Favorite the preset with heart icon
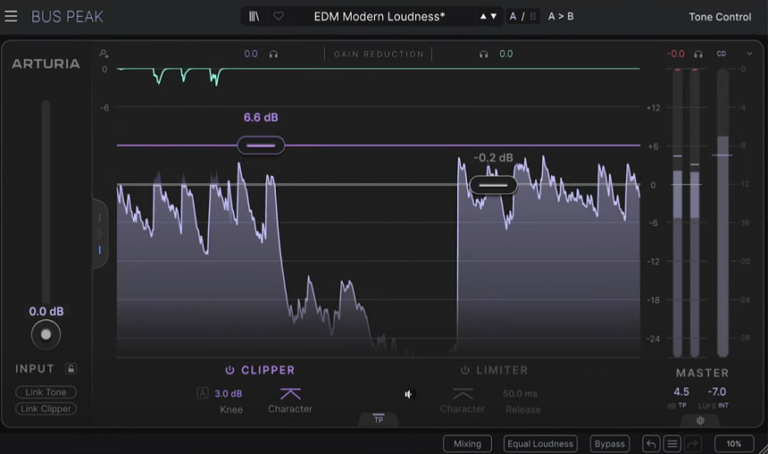Screen dimensions: 768x454 [x=278, y=16]
